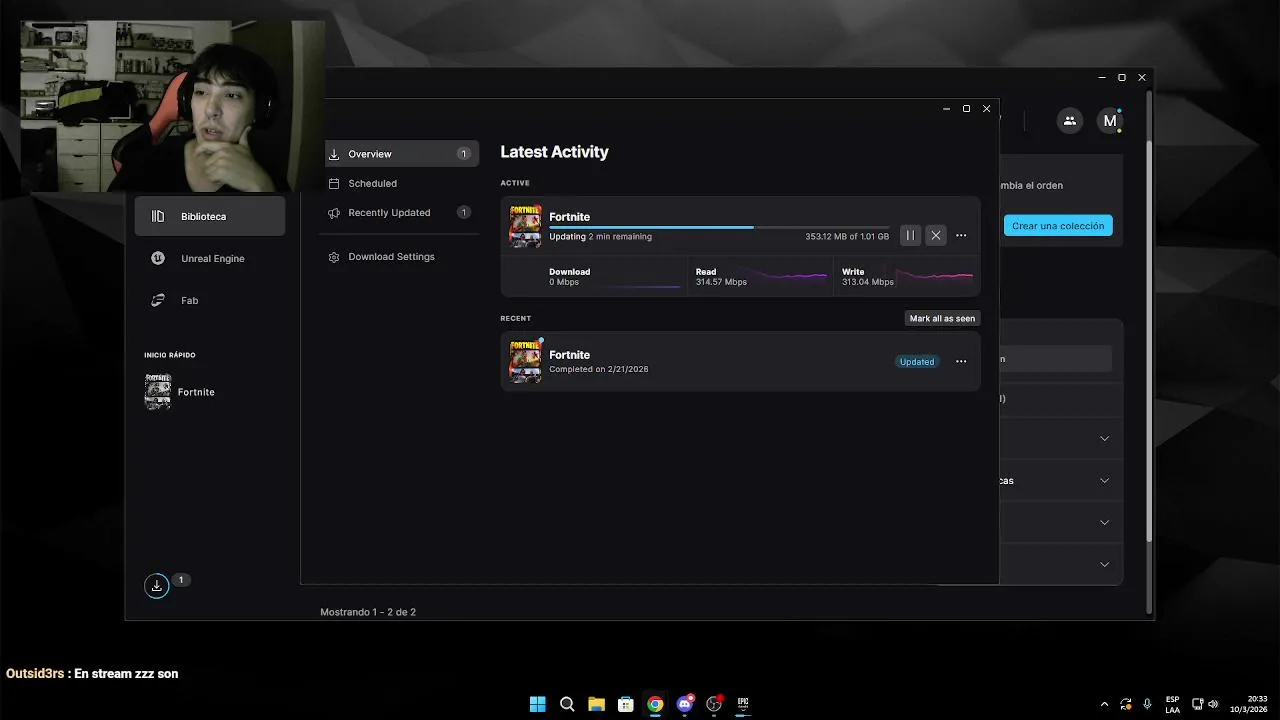Open Discord from the taskbar
This screenshot has width=1280, height=720.
685,704
